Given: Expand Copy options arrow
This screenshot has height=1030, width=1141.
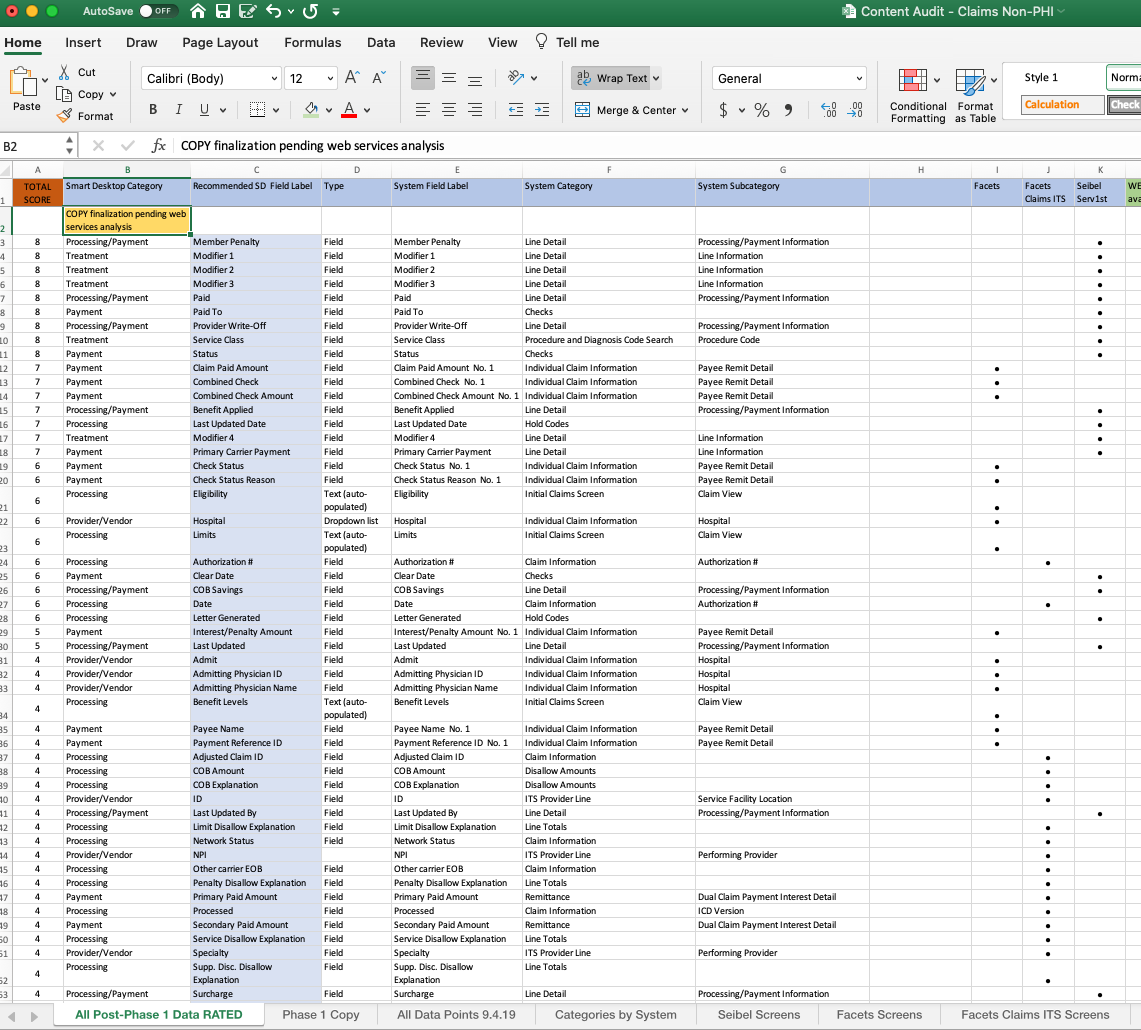Looking at the screenshot, I should click(x=113, y=95).
